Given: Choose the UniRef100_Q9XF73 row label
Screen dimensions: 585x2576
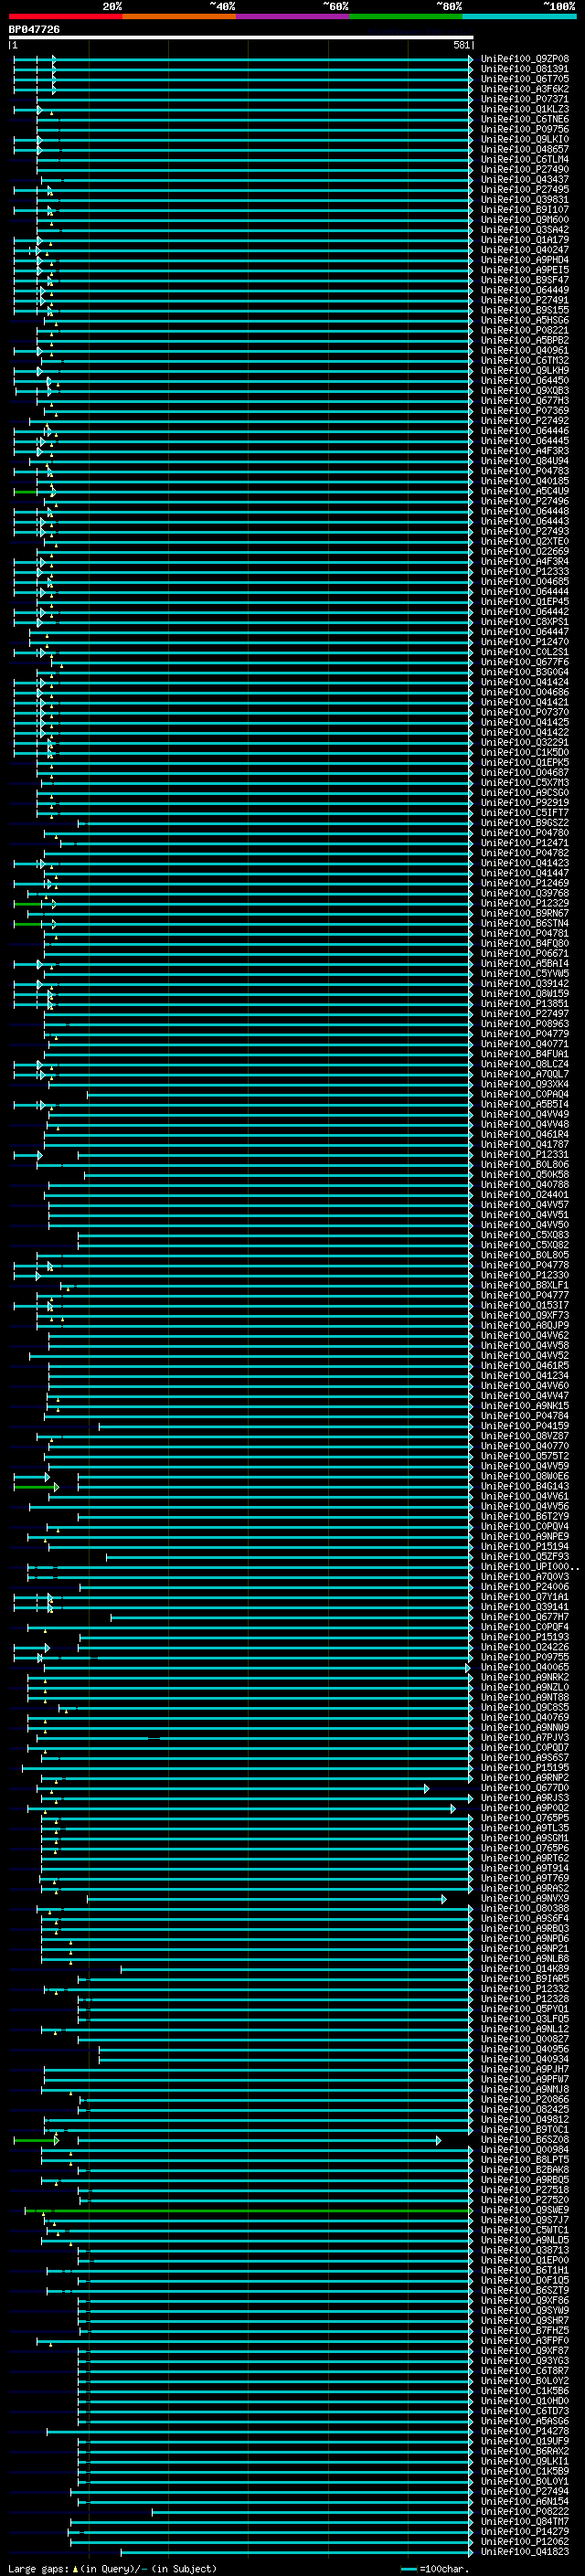Looking at the screenshot, I should 525,1315.
